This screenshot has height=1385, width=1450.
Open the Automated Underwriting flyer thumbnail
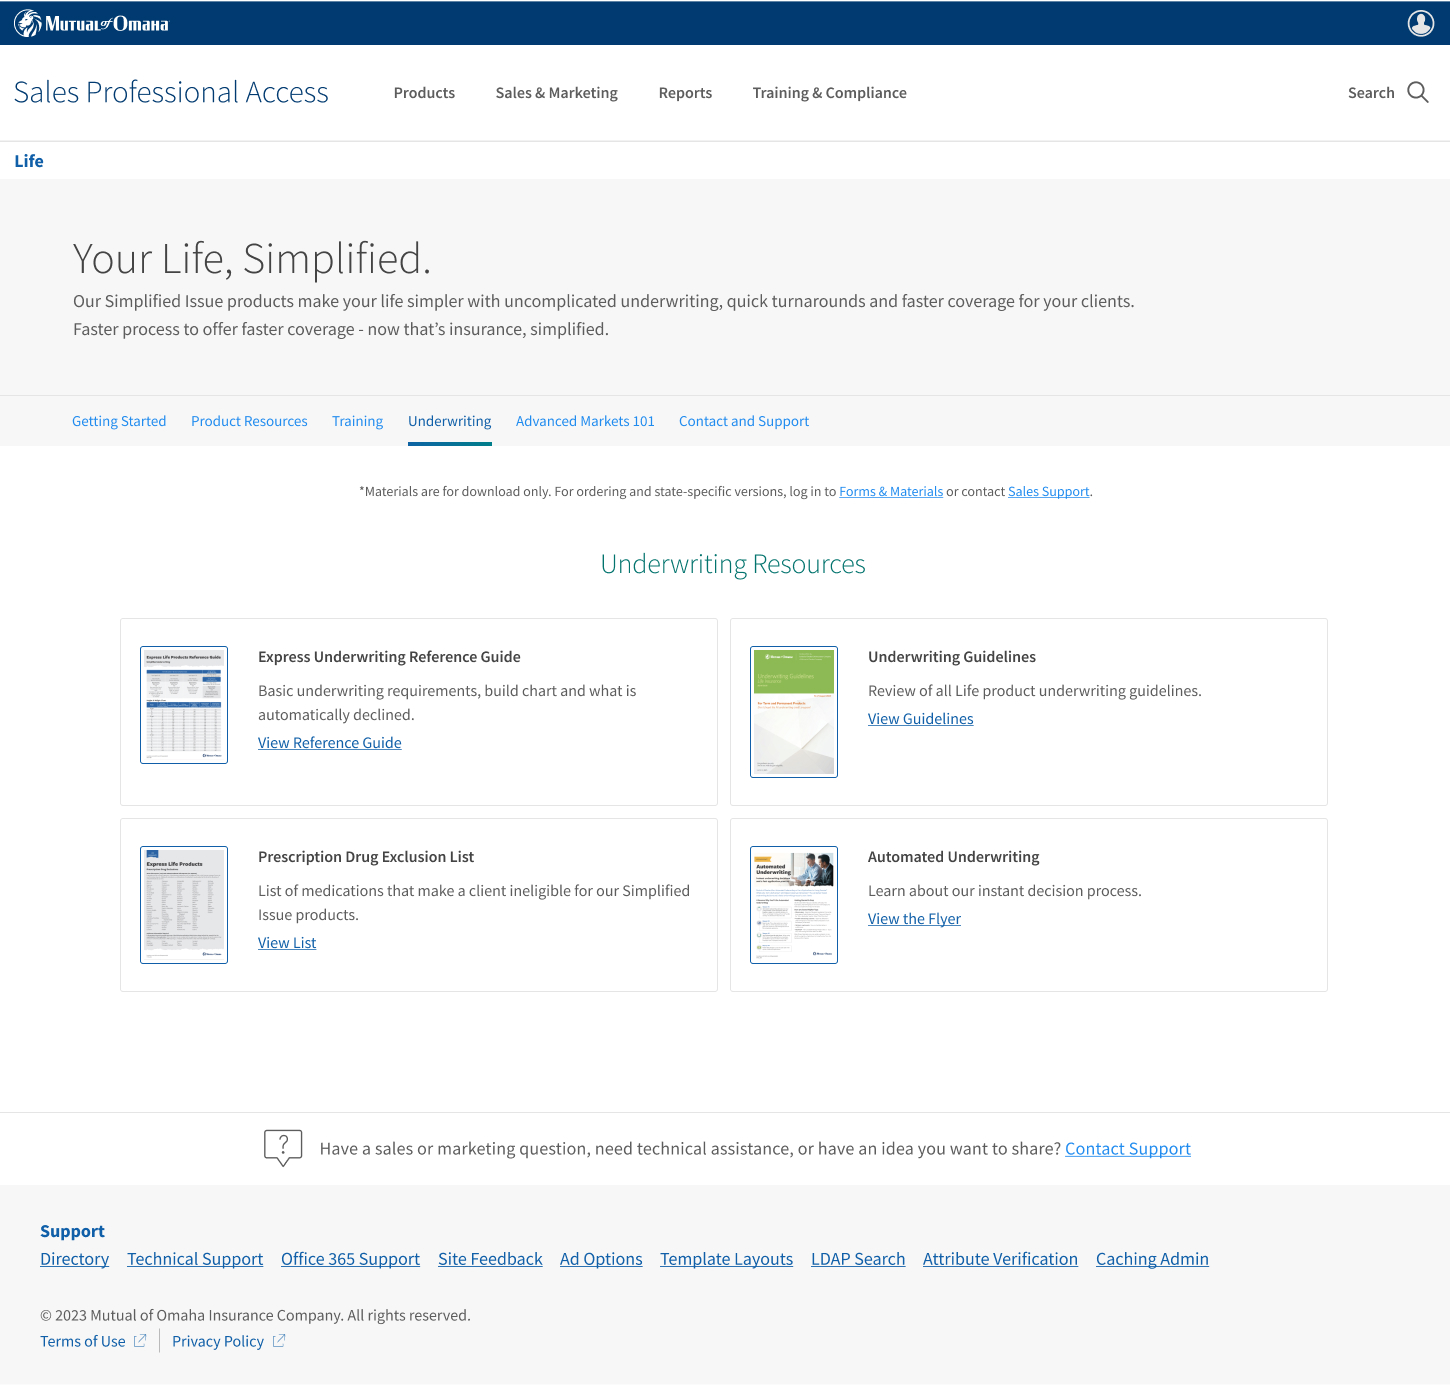pyautogui.click(x=794, y=905)
